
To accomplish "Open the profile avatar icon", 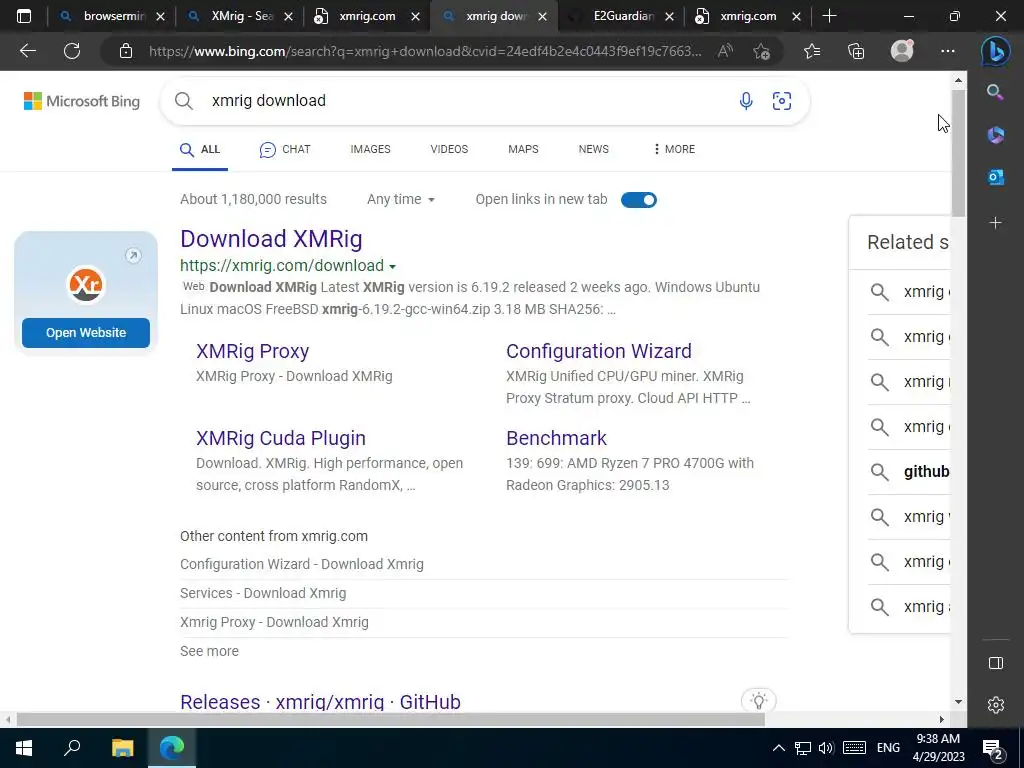I will [x=902, y=51].
